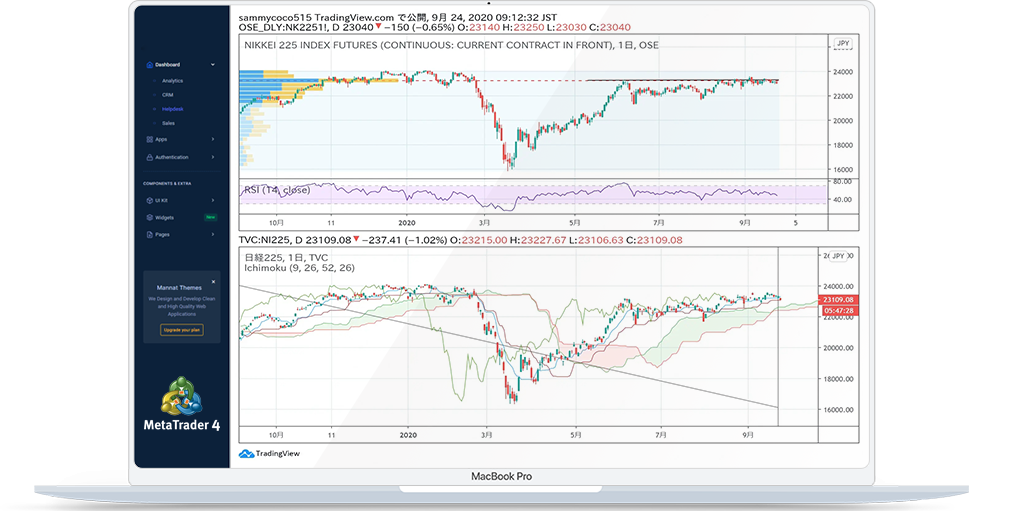The height and width of the screenshot is (511, 1010).
Task: Expand the UI Kit menu arrow
Action: (x=213, y=200)
